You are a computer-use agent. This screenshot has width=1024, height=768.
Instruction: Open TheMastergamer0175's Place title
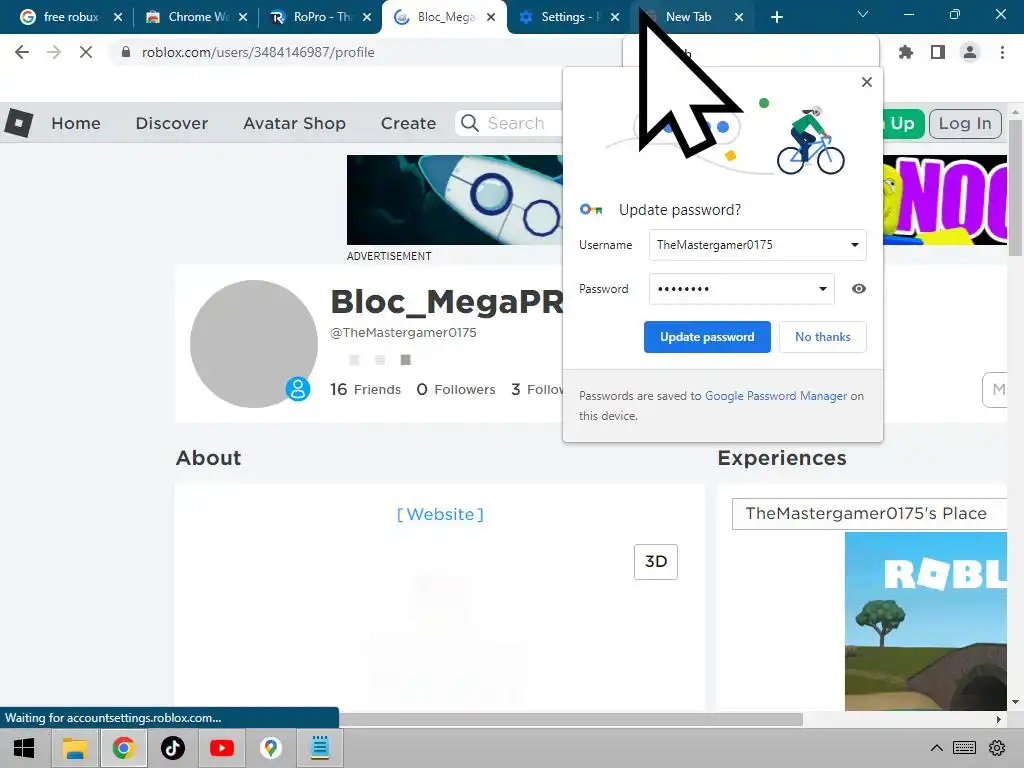click(x=866, y=513)
